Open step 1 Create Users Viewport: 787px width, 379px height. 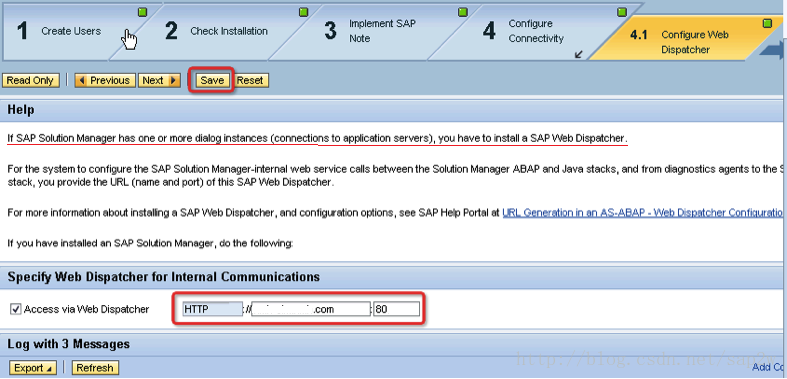click(70, 31)
